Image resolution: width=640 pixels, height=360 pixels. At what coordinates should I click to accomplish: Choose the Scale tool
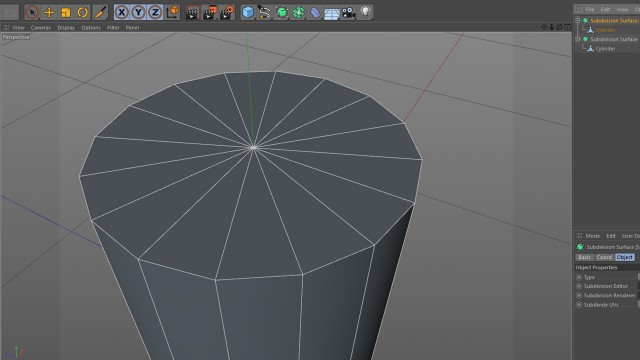(x=66, y=13)
